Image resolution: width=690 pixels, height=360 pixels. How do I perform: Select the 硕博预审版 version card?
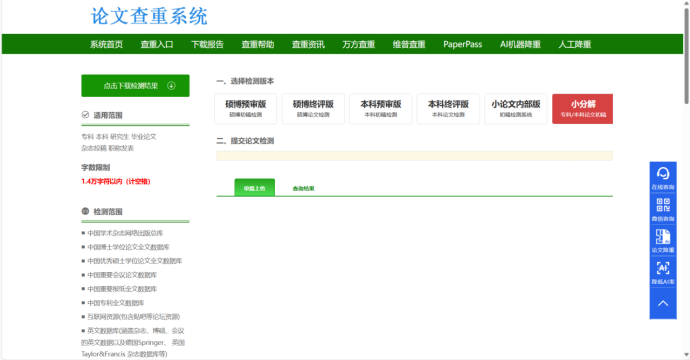point(246,109)
